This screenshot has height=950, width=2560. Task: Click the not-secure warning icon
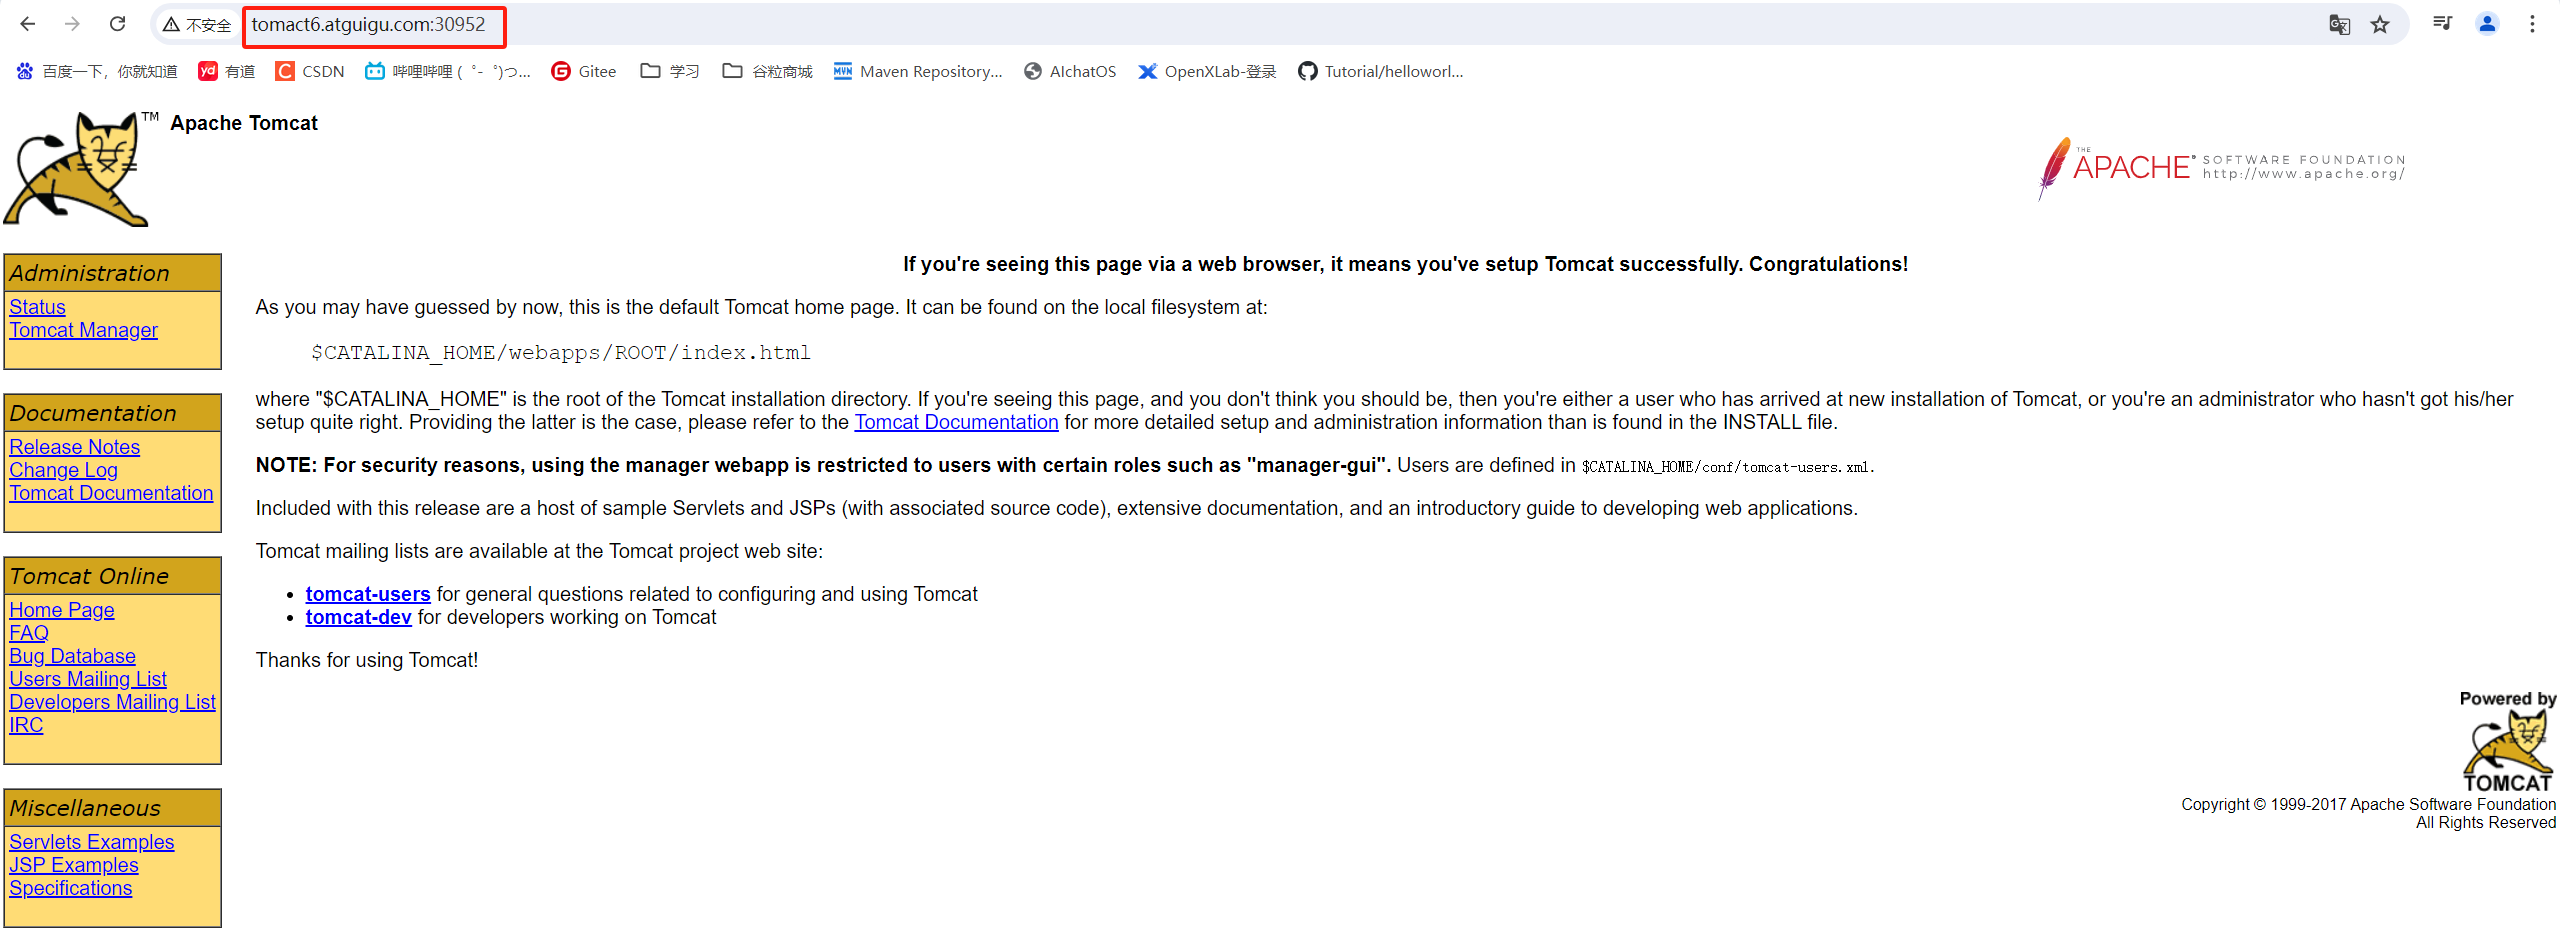[x=172, y=24]
